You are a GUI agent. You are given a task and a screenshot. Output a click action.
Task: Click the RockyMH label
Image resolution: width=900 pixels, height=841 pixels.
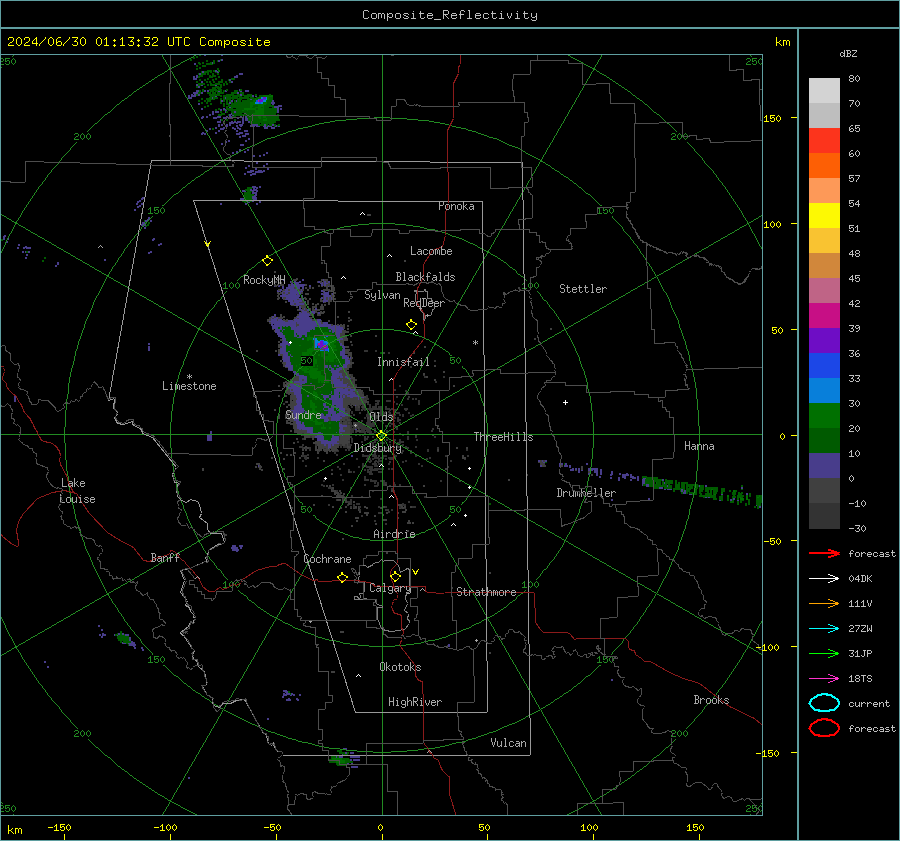pyautogui.click(x=264, y=280)
